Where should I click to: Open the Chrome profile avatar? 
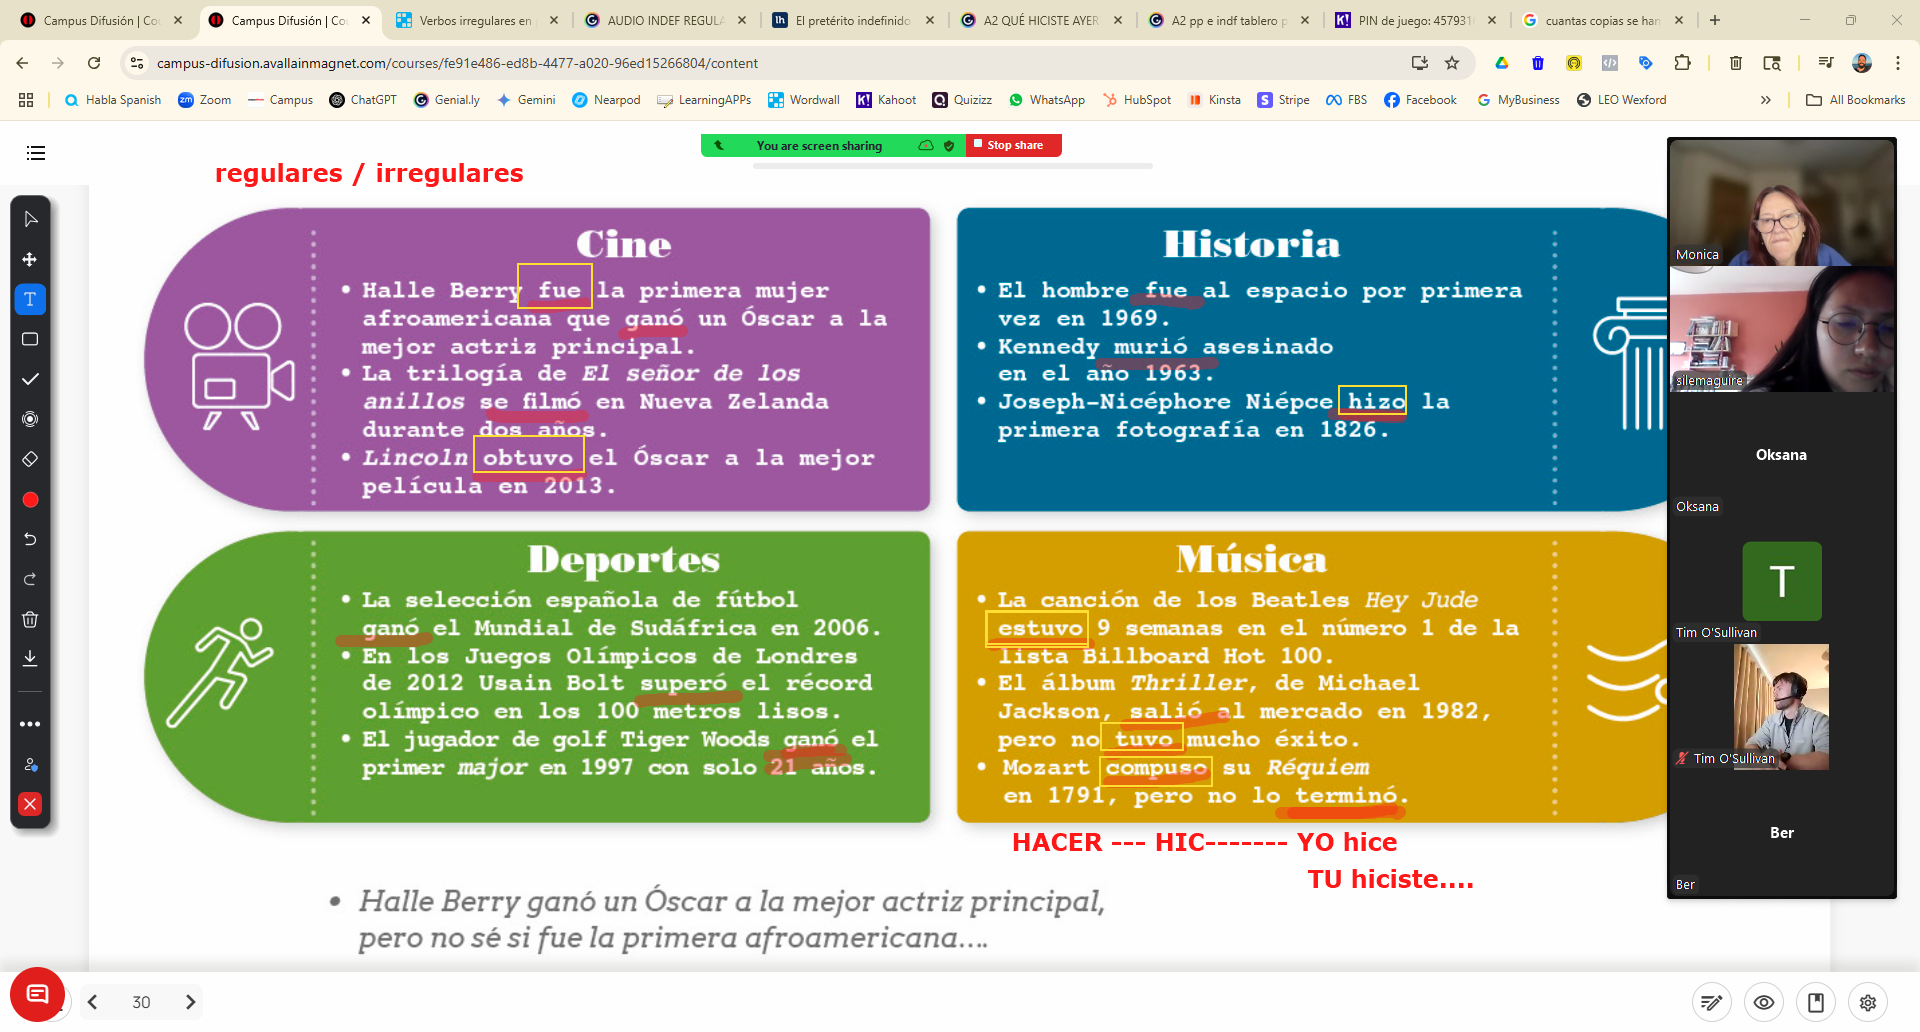[x=1862, y=63]
